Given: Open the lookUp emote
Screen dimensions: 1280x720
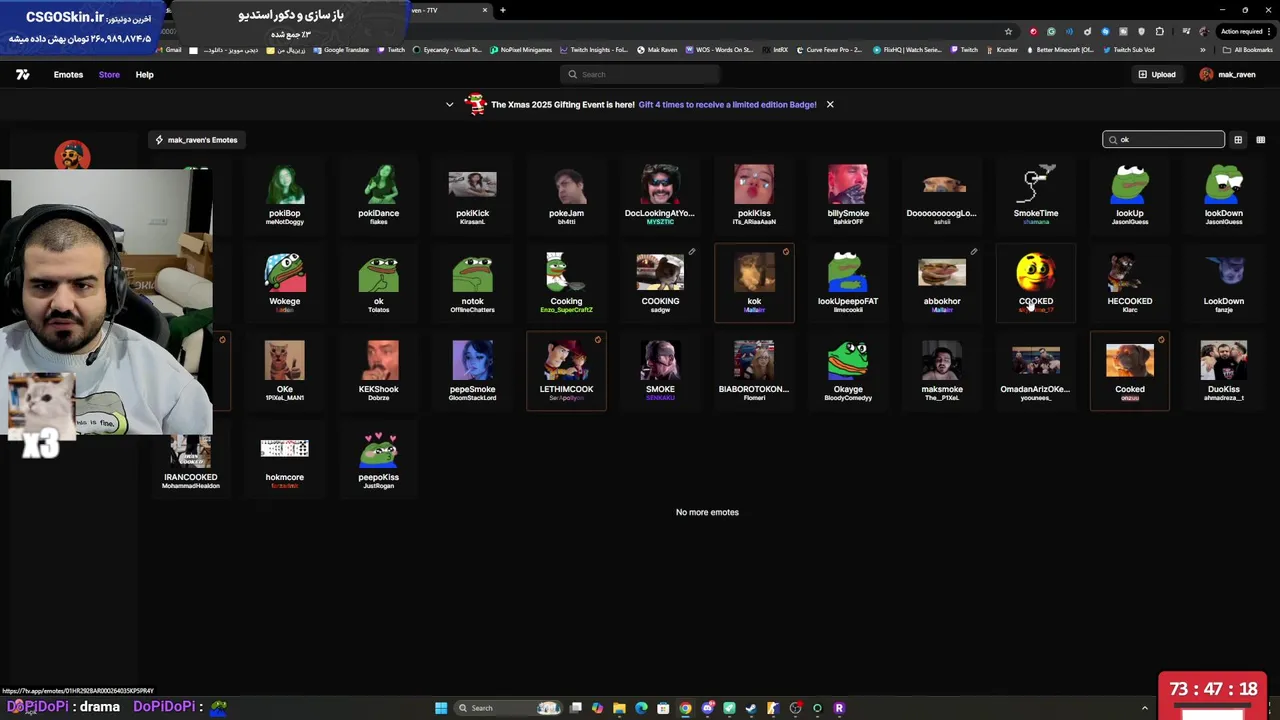Looking at the screenshot, I should [x=1130, y=195].
